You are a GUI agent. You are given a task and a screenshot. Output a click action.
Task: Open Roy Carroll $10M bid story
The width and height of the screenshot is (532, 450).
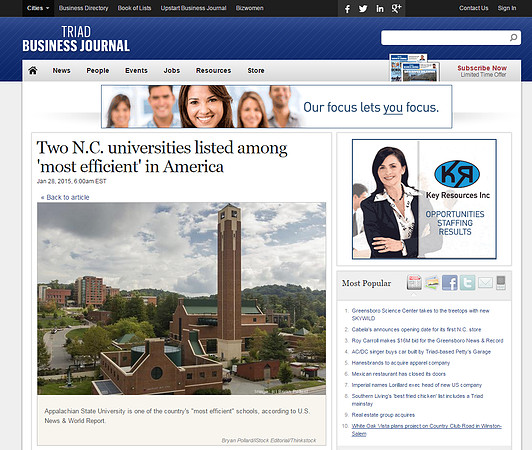(428, 340)
